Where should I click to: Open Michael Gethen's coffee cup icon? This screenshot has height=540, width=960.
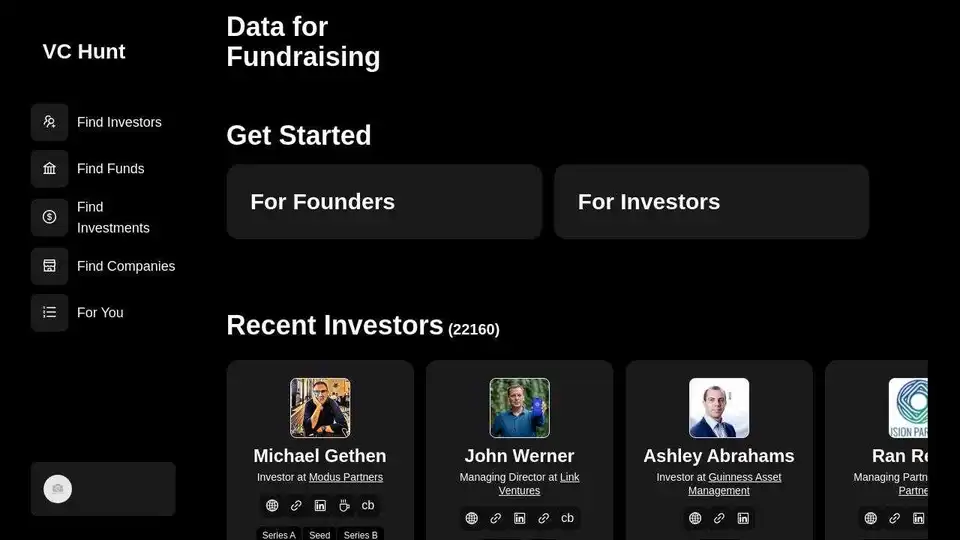coord(344,505)
